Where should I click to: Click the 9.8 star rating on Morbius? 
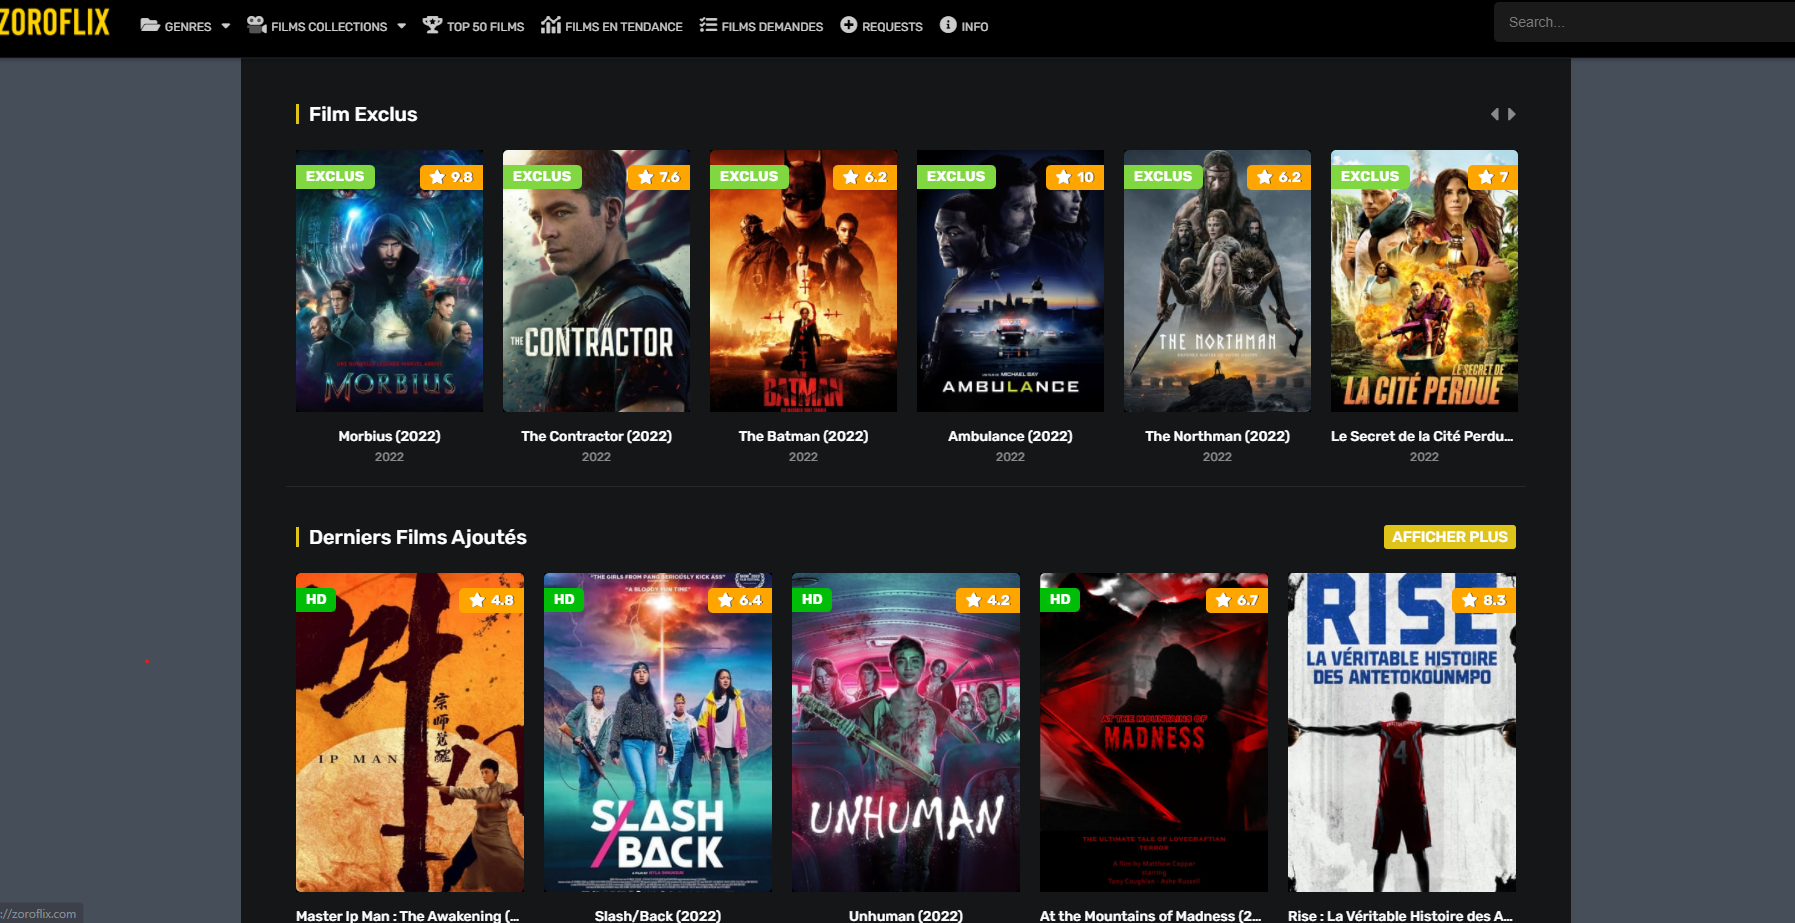pyautogui.click(x=451, y=177)
